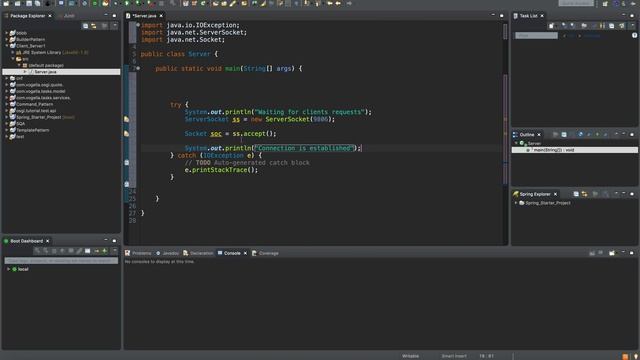Image resolution: width=640 pixels, height=360 pixels.
Task: Select the SOA project
Action: [x=20, y=124]
